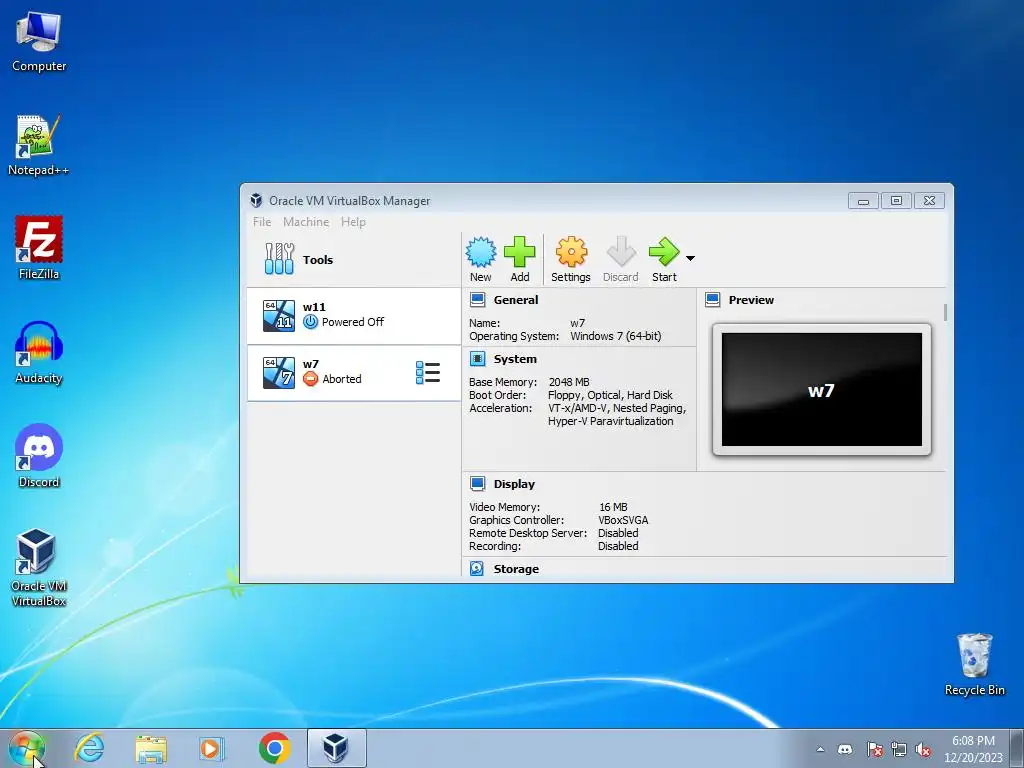Click the w11 machine OS icon
1024x768 pixels.
click(279, 316)
